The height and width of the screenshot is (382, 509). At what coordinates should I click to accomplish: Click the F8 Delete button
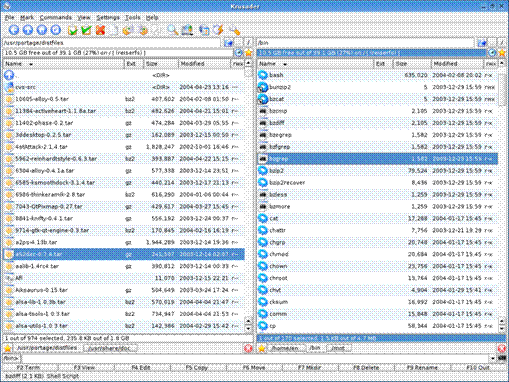click(366, 368)
